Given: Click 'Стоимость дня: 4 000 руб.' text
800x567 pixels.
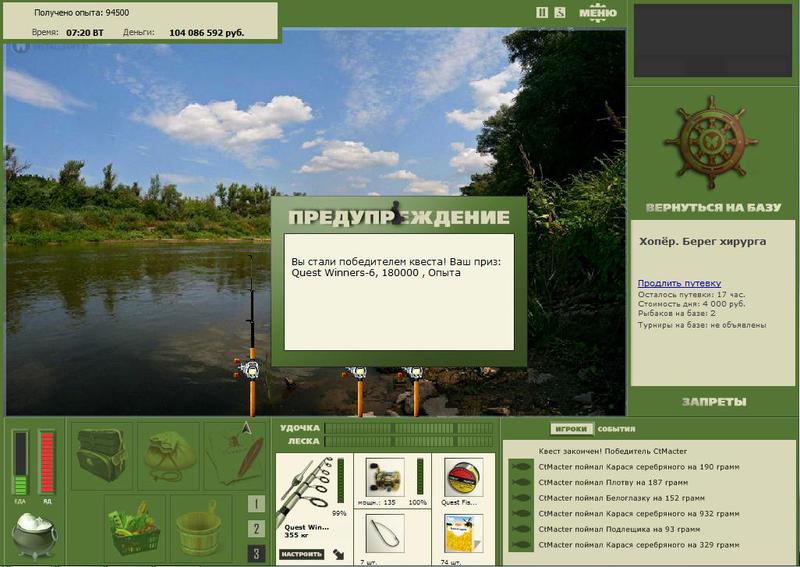Looking at the screenshot, I should 691,304.
